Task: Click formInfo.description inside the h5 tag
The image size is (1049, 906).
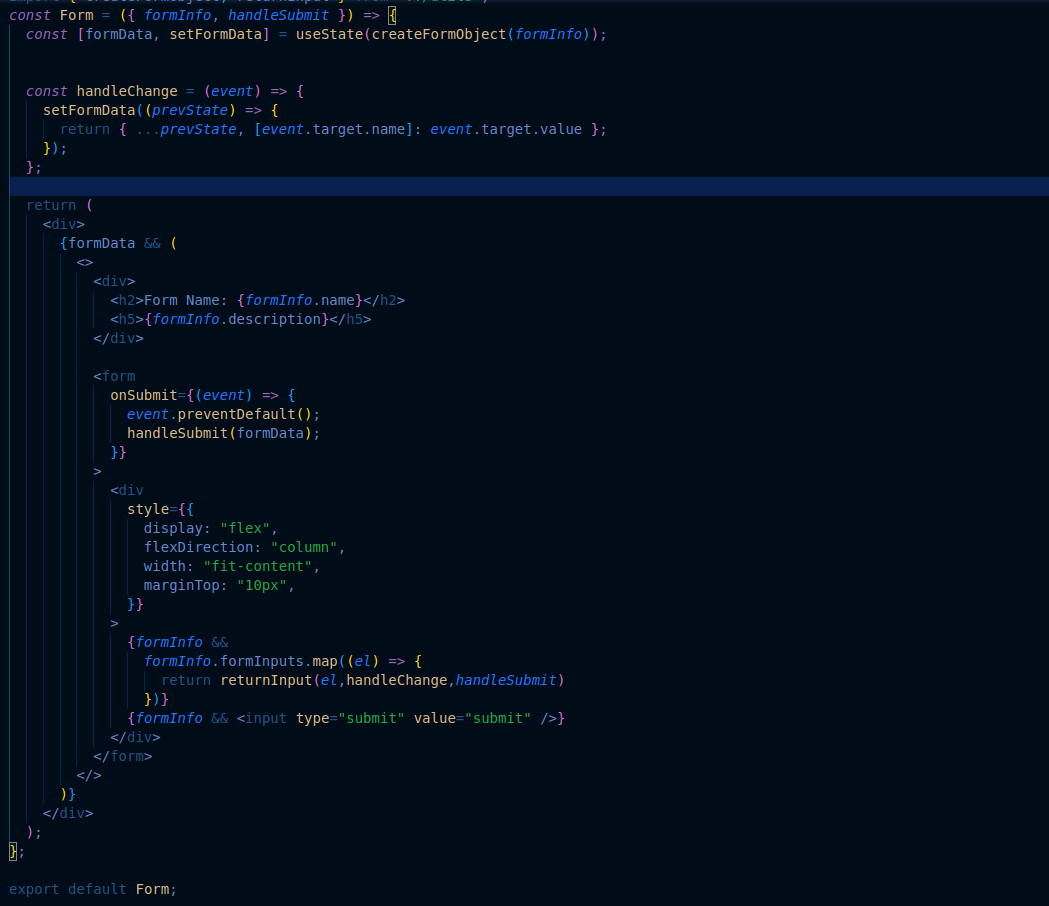Action: point(236,319)
